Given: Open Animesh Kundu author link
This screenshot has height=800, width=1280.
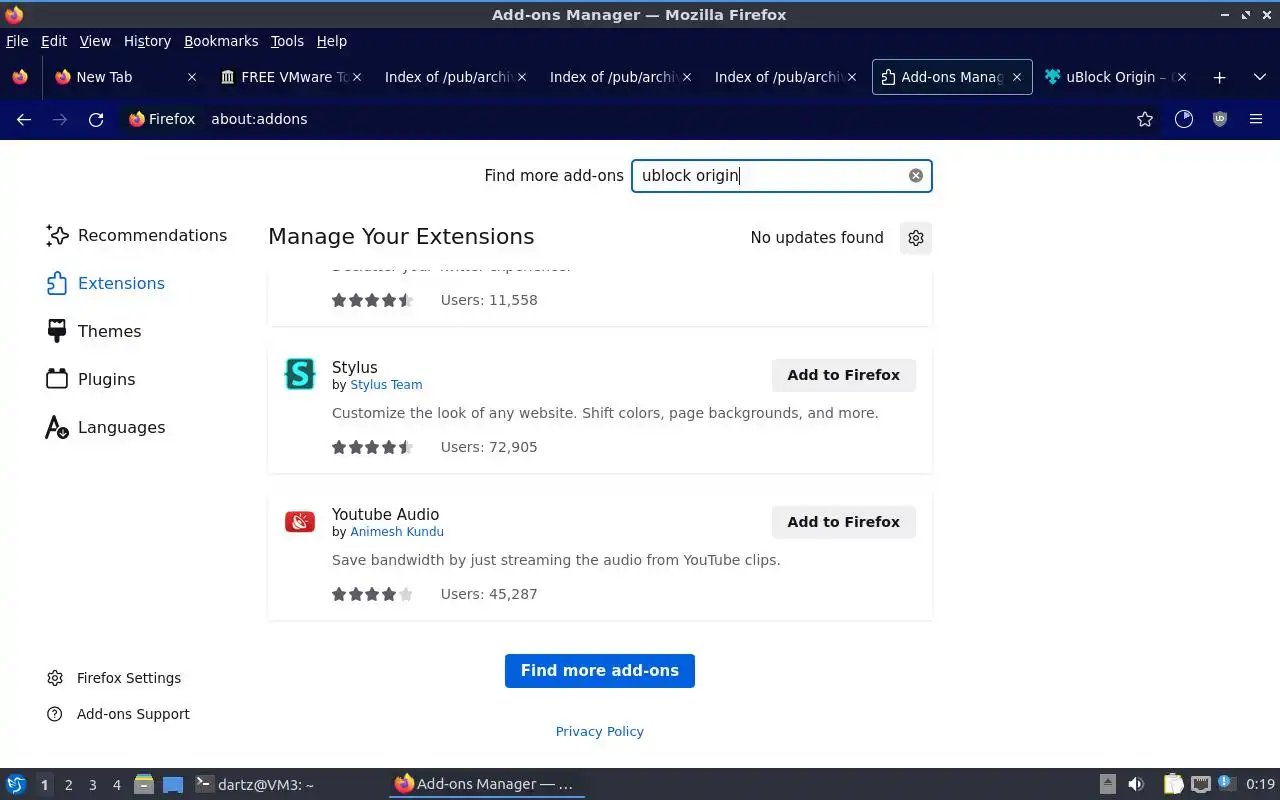Looking at the screenshot, I should point(397,532).
